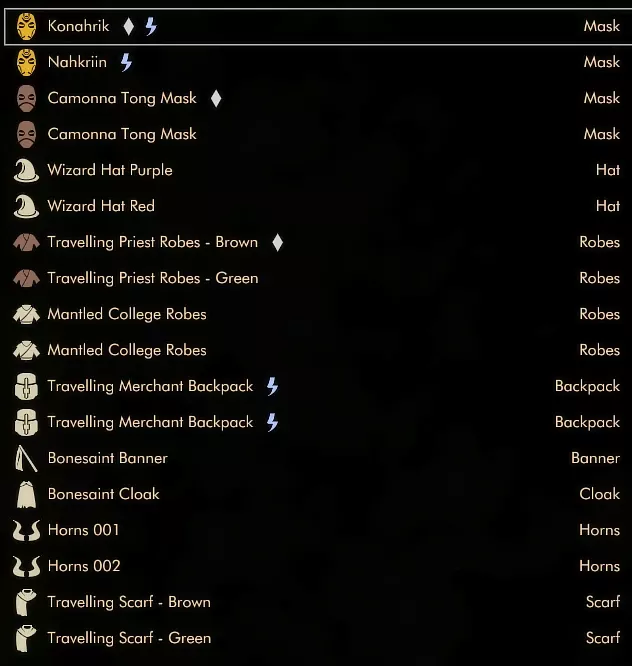Click the first Travelling Merchant Backpack icon
This screenshot has height=666, width=632.
pos(26,387)
